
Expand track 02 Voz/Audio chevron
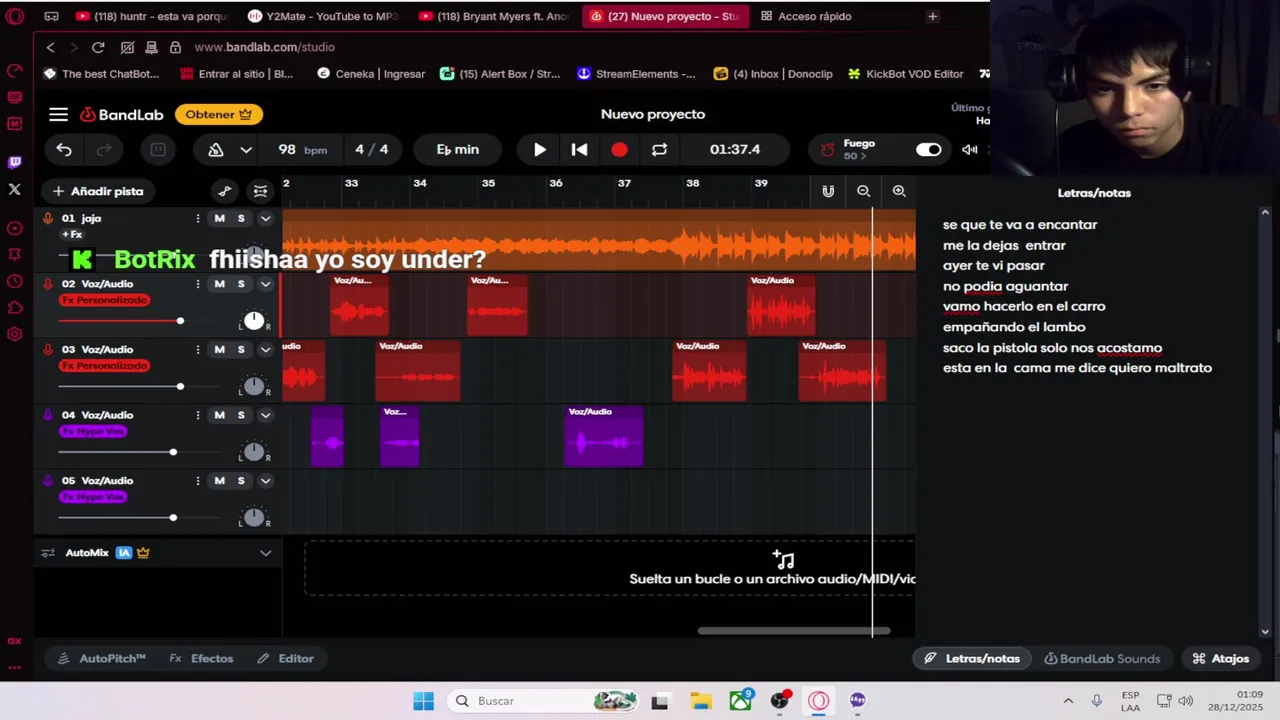tap(265, 284)
